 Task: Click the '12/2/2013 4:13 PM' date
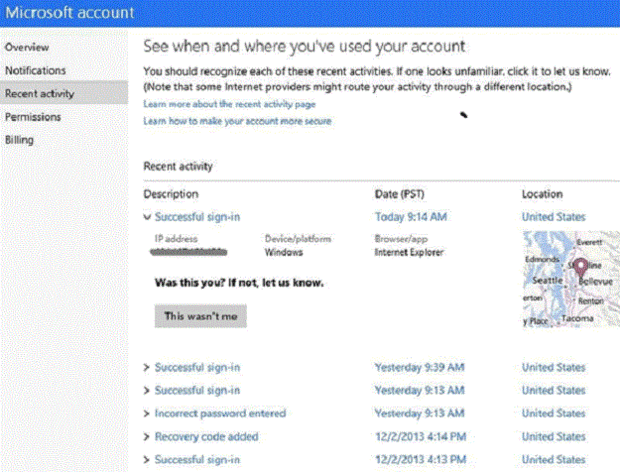pos(421,460)
